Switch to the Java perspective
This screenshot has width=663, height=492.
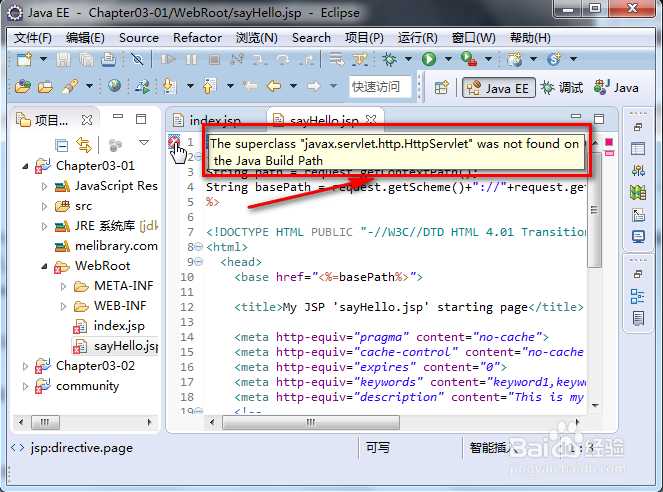click(616, 88)
